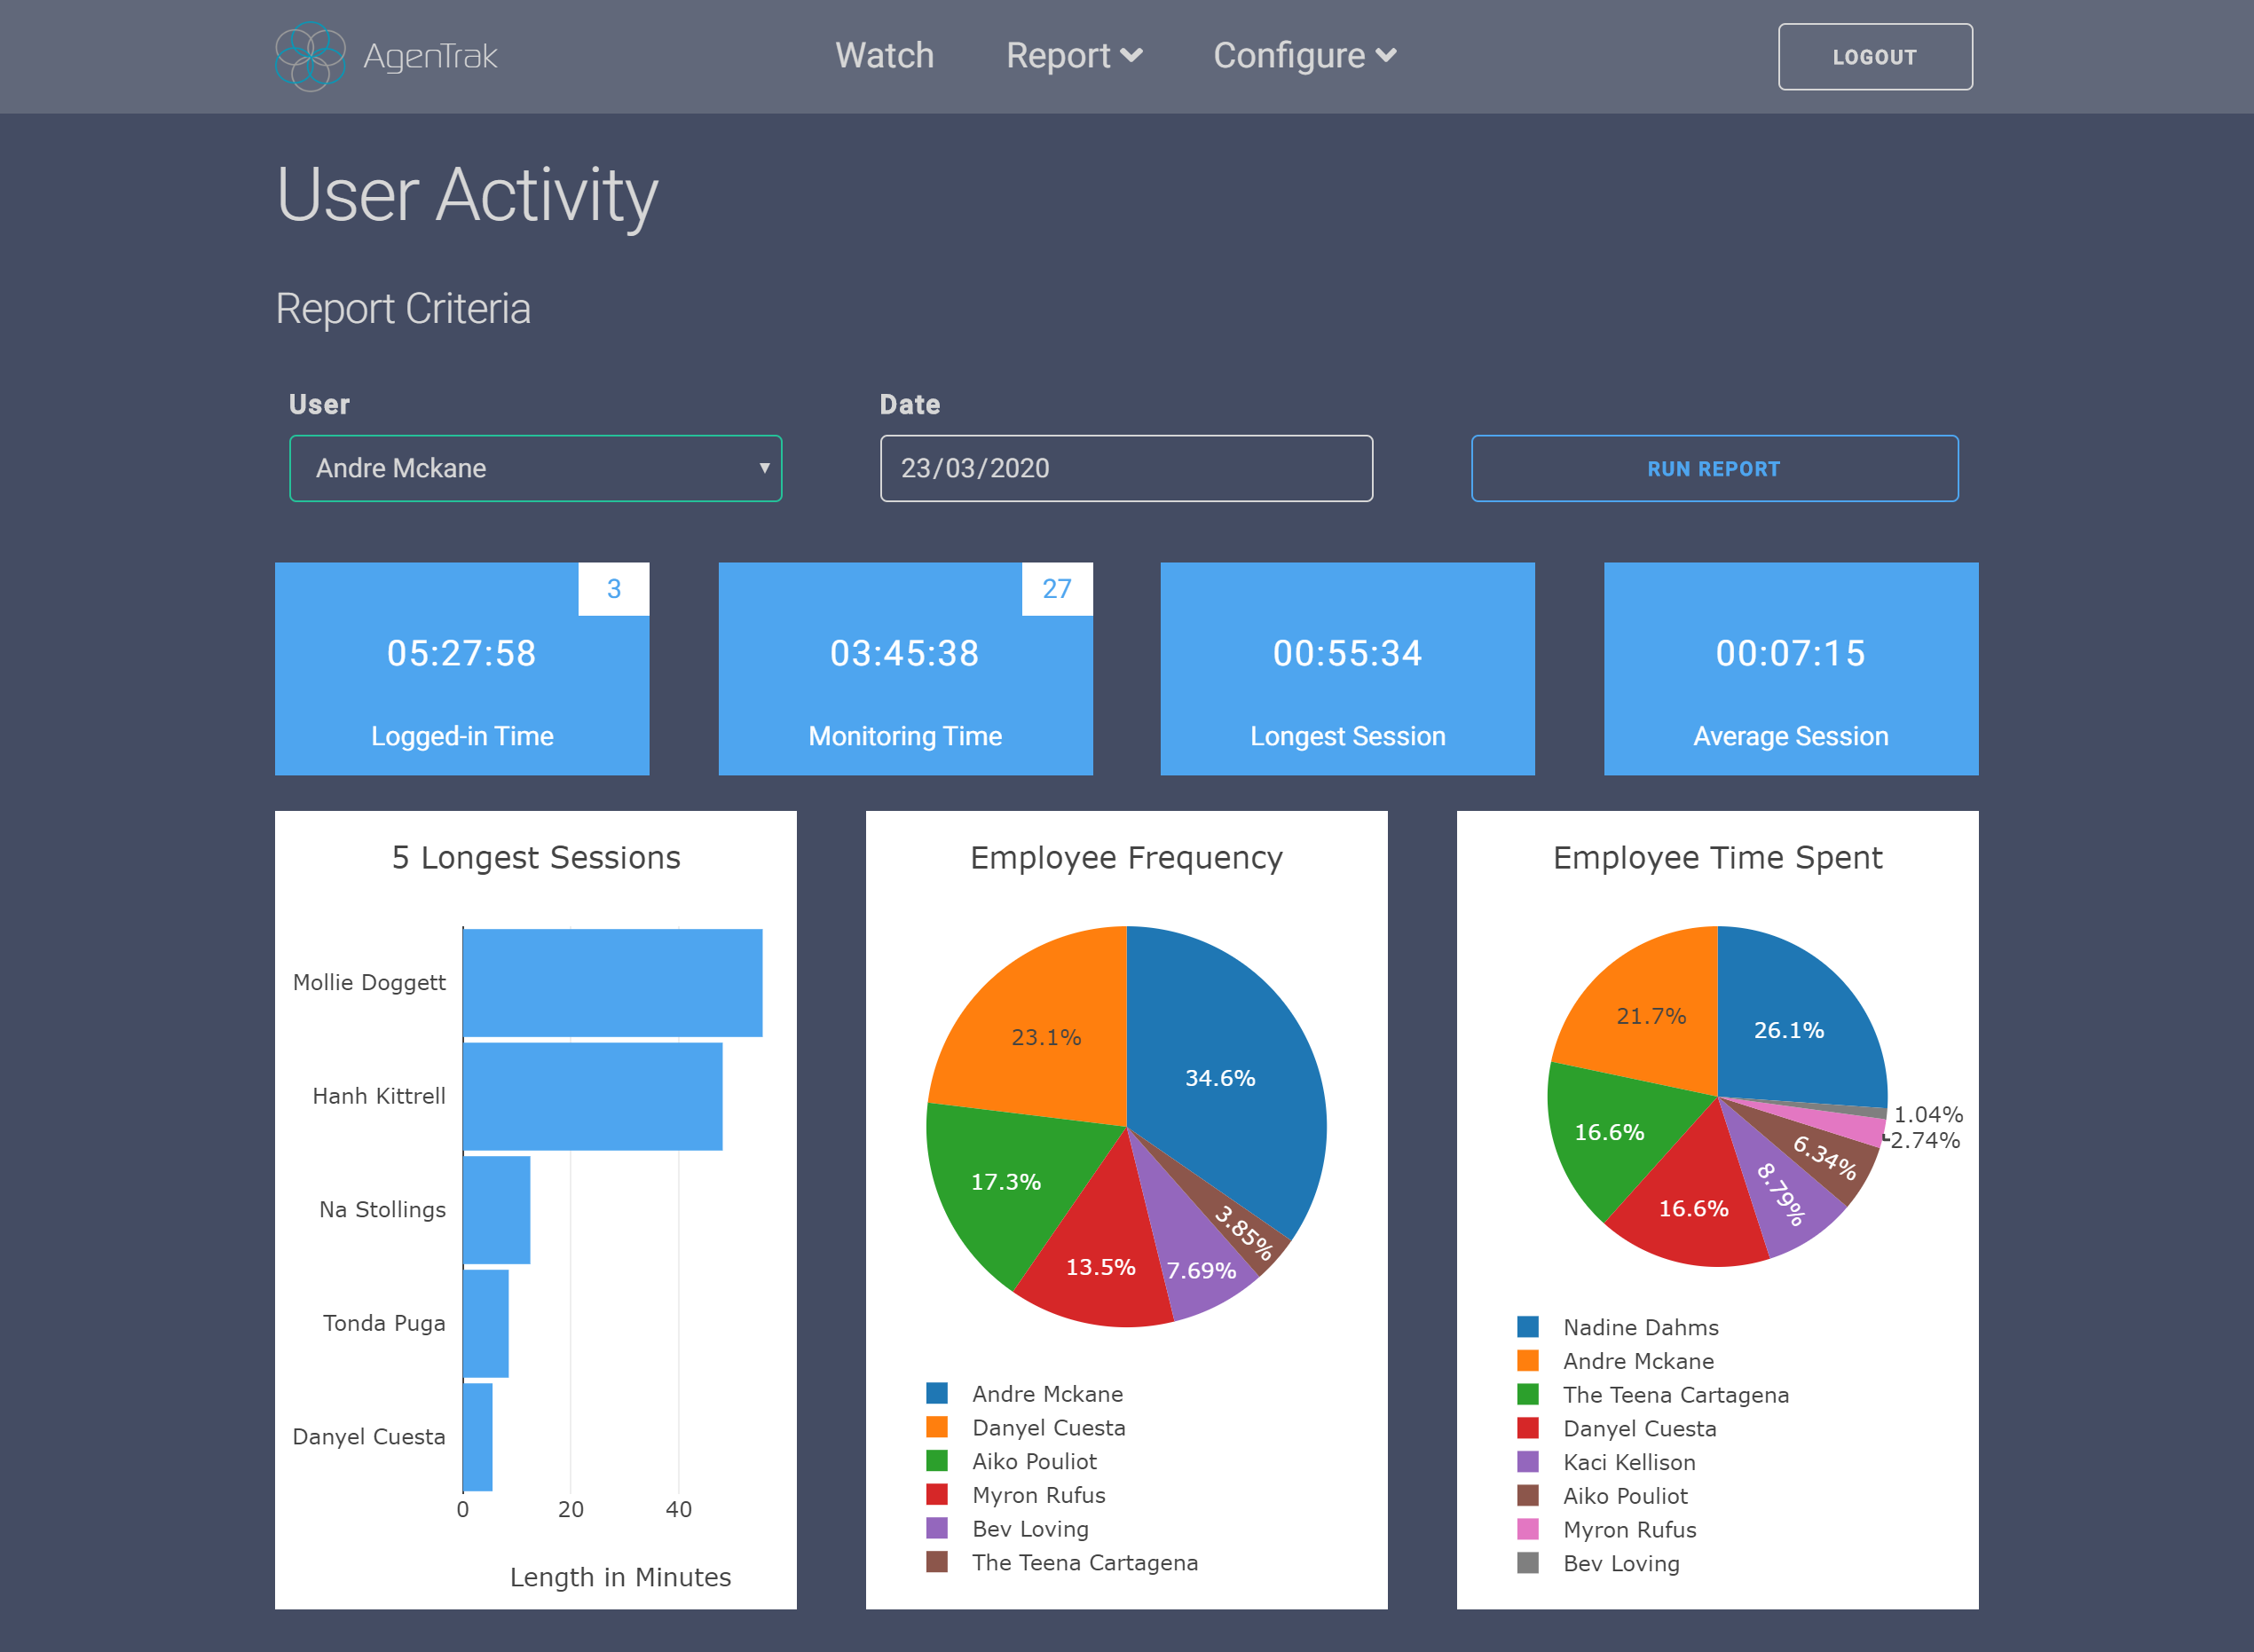Click the orange Danyel Cuesta frequency swatch

point(937,1427)
